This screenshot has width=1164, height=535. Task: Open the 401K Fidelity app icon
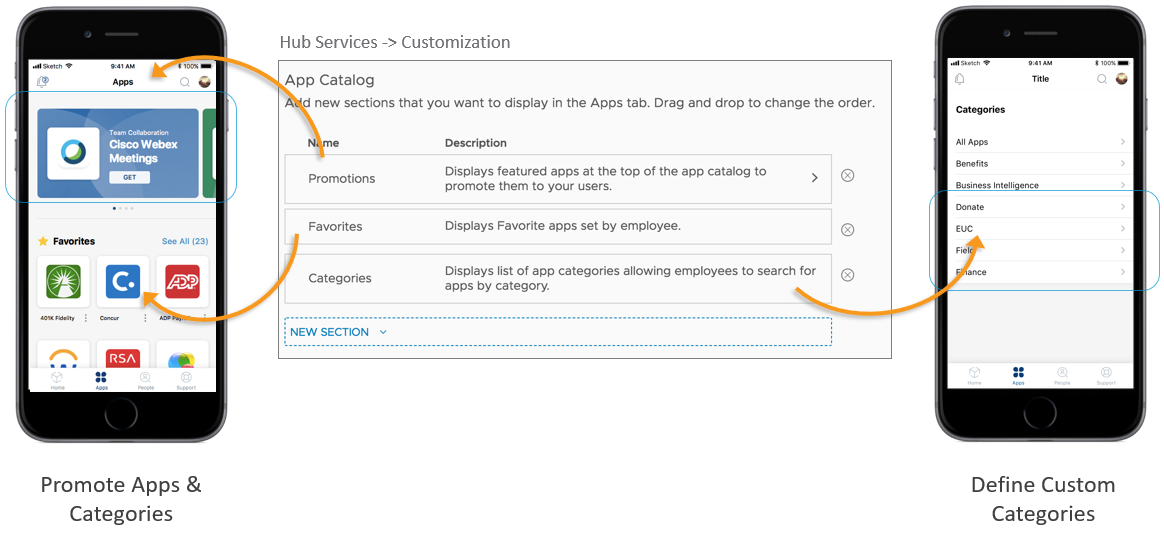click(x=63, y=283)
